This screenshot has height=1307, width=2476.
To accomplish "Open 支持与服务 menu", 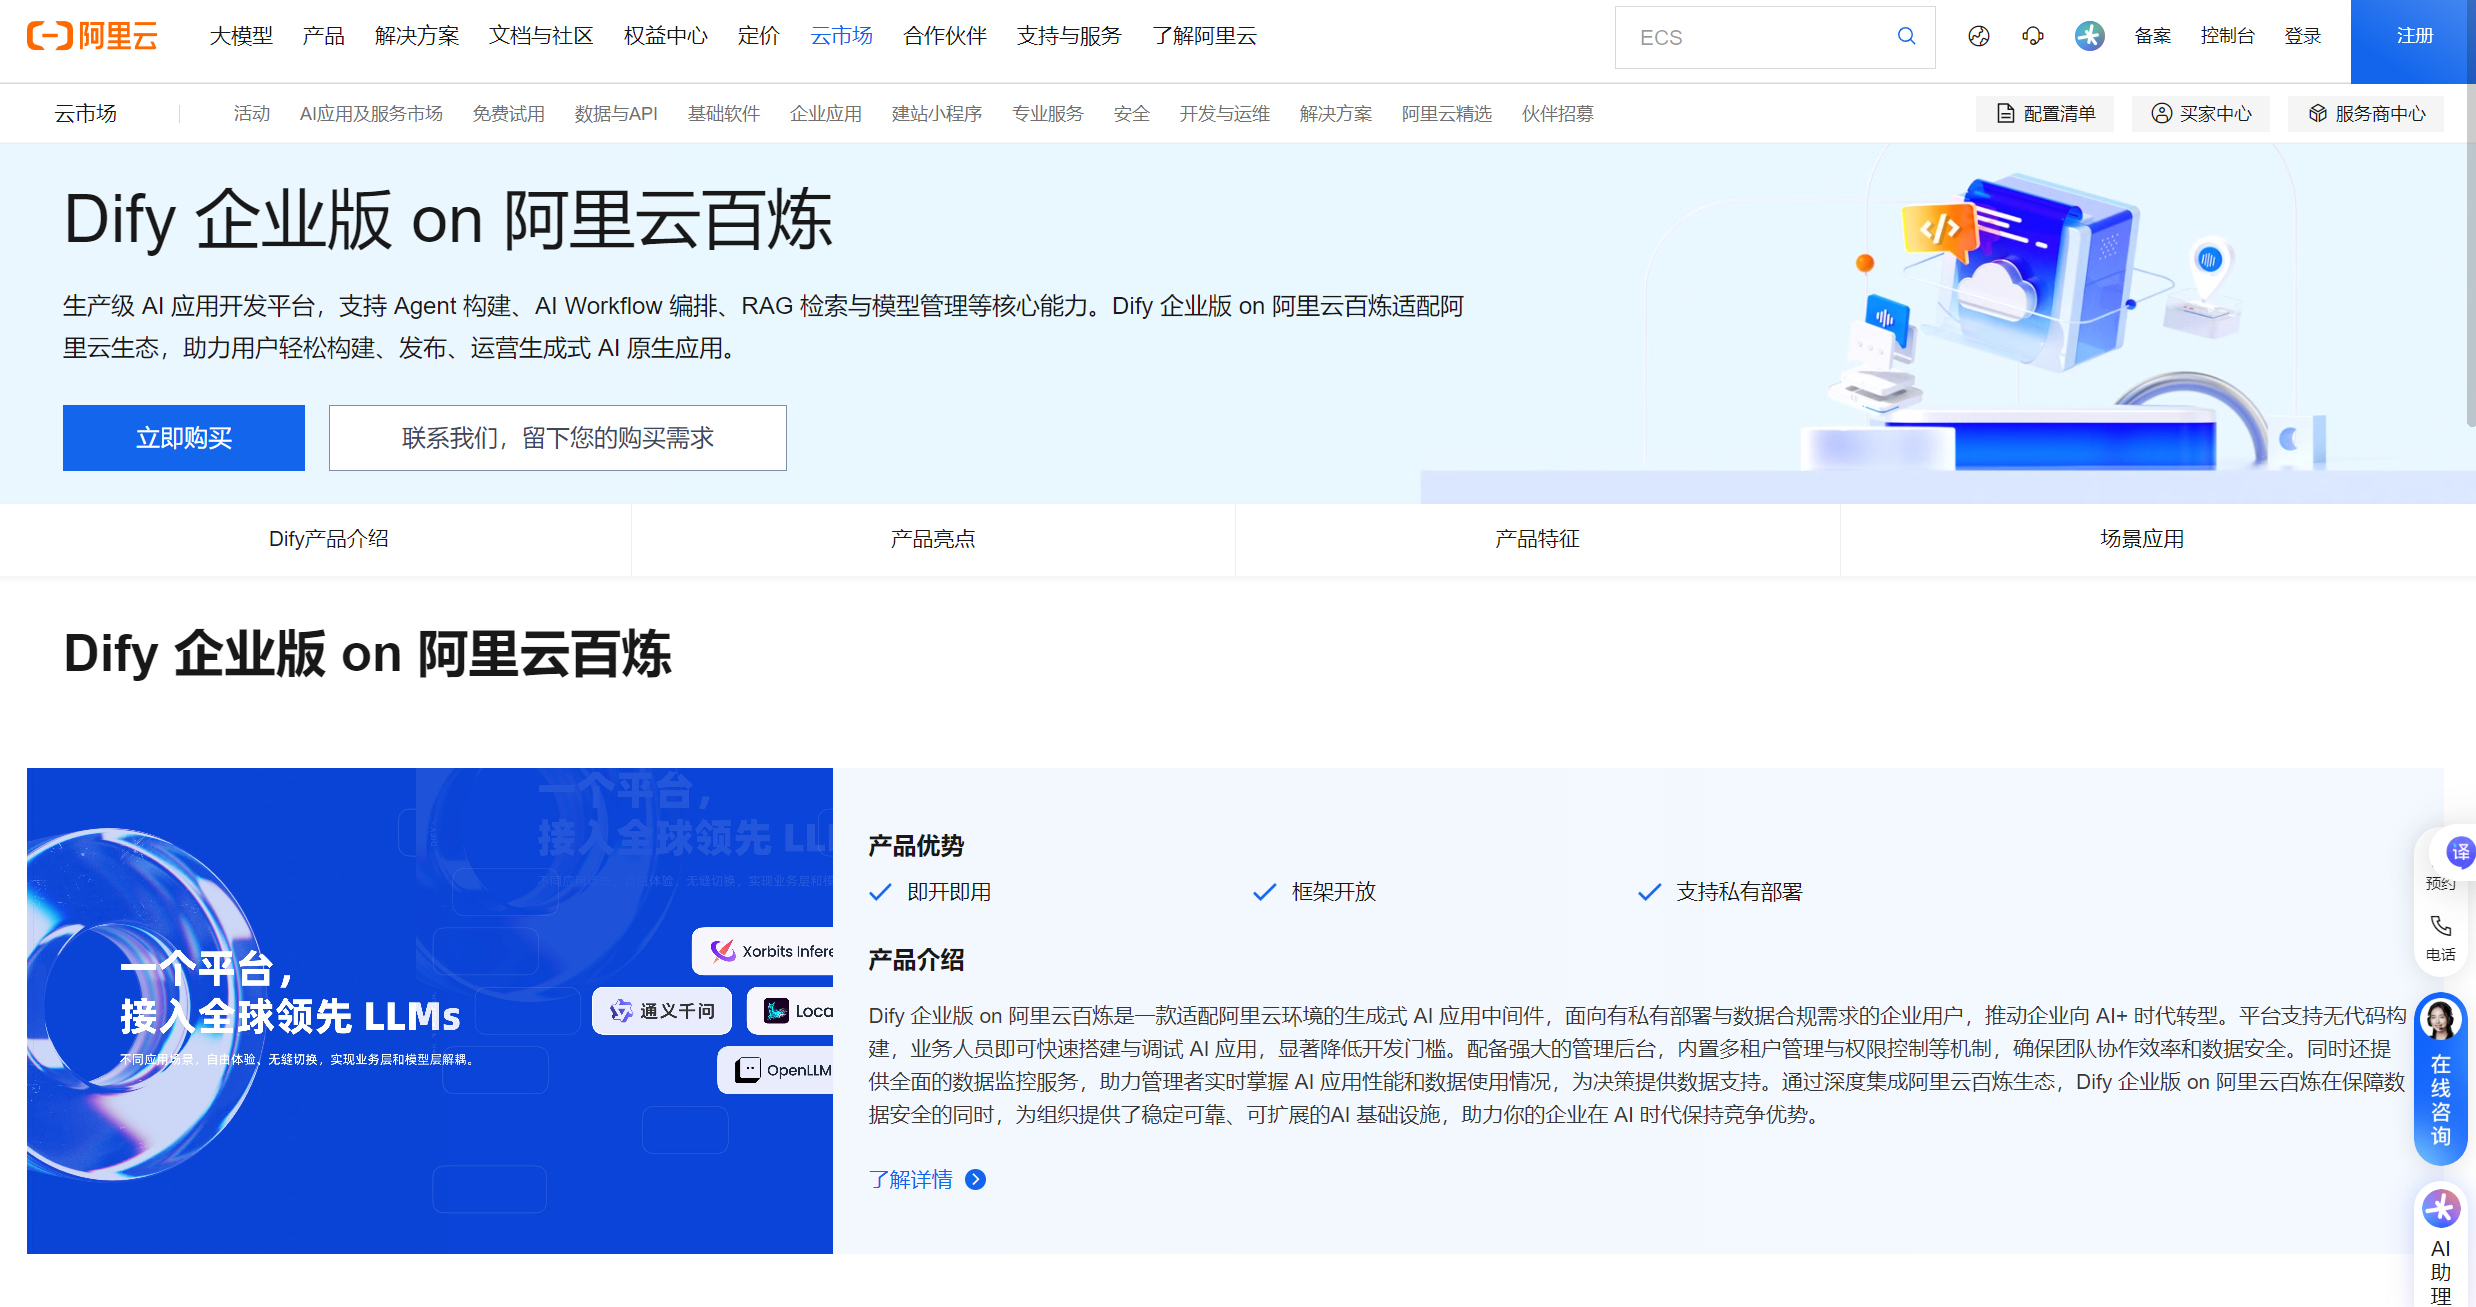I will tap(1069, 36).
